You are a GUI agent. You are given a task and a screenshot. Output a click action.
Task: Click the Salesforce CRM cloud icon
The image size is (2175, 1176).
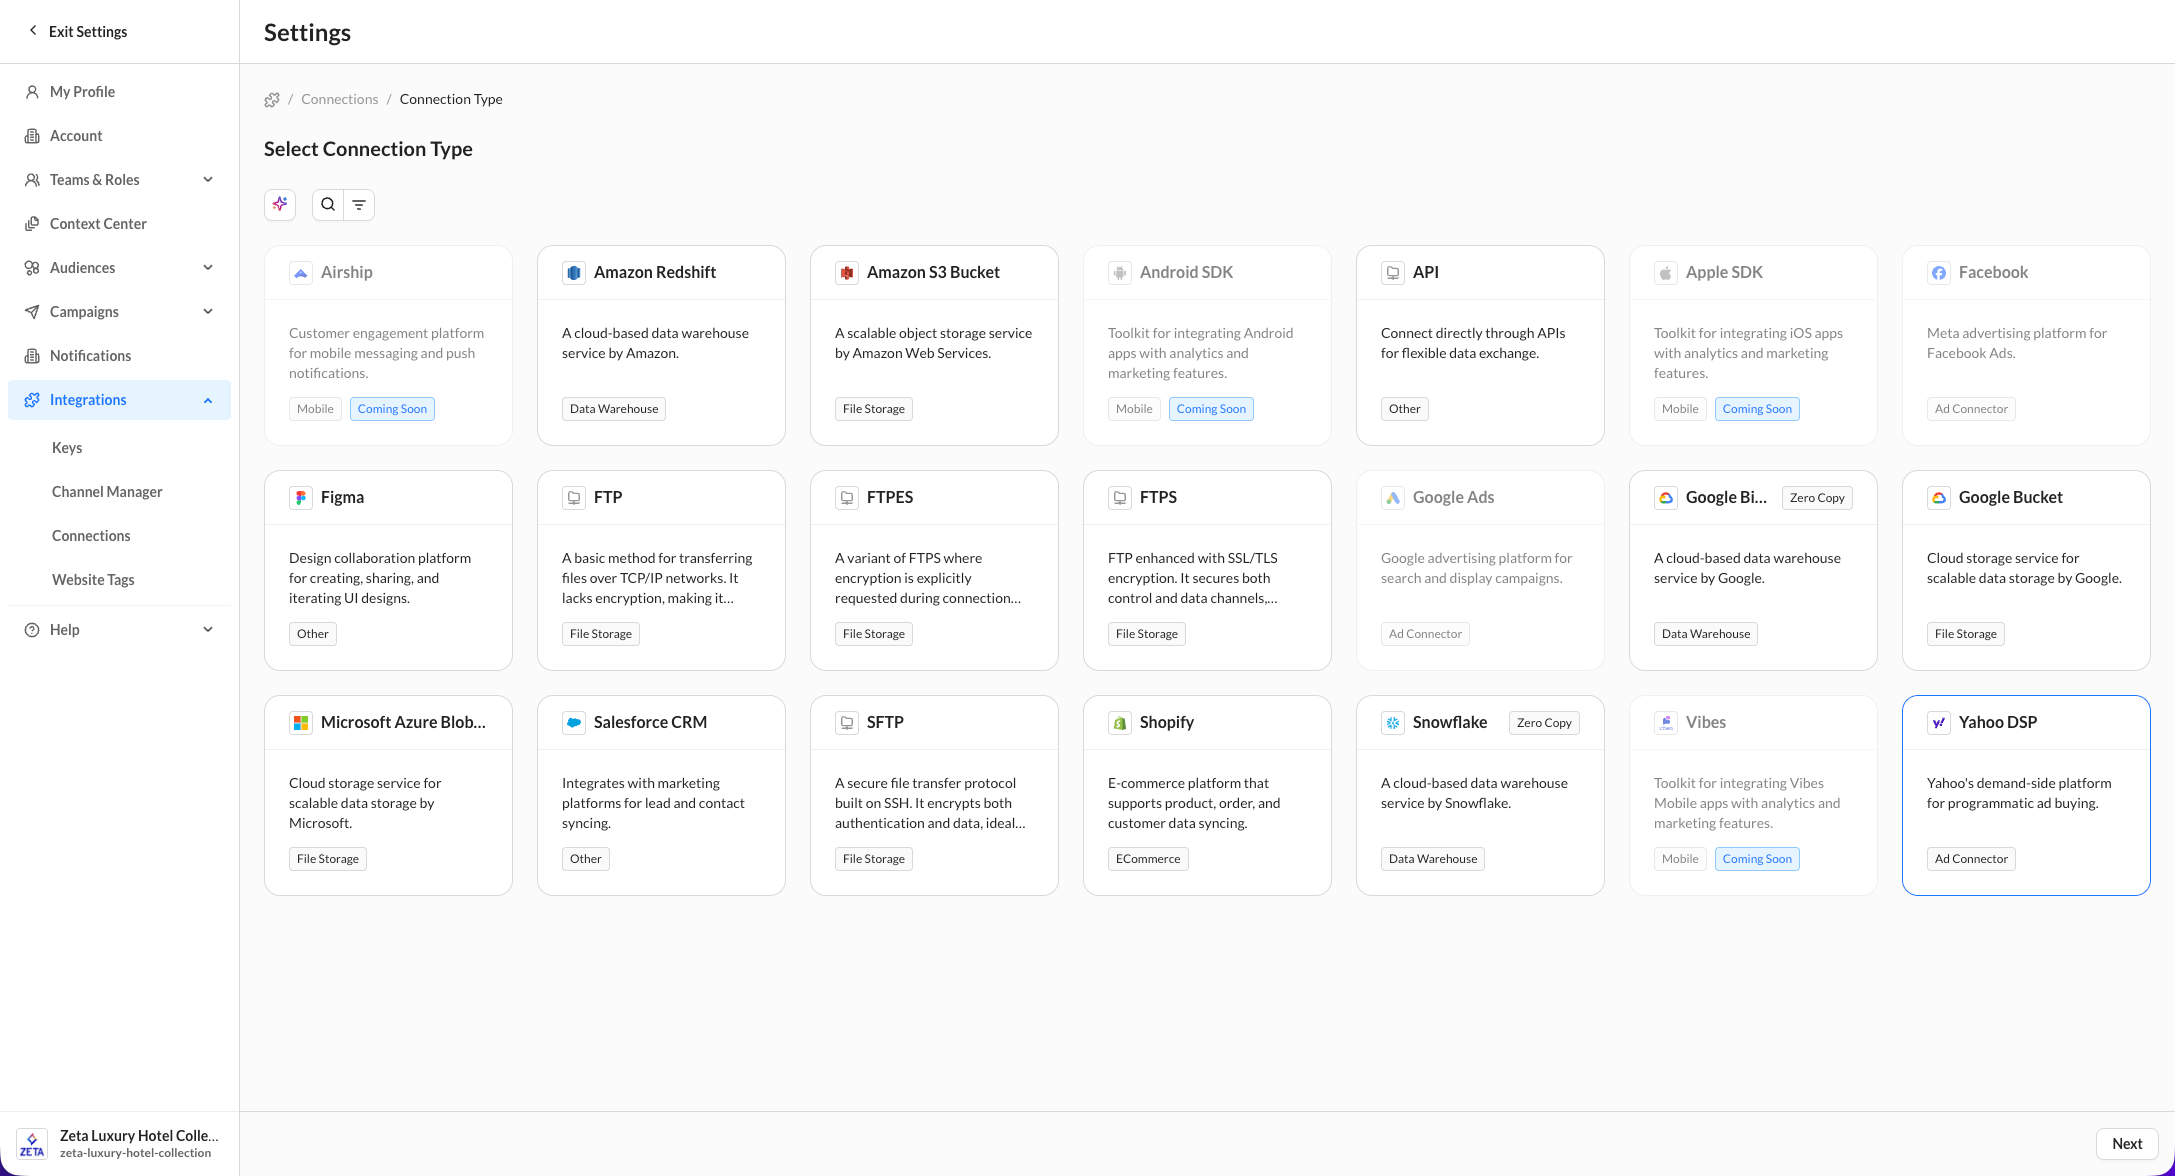pos(574,723)
